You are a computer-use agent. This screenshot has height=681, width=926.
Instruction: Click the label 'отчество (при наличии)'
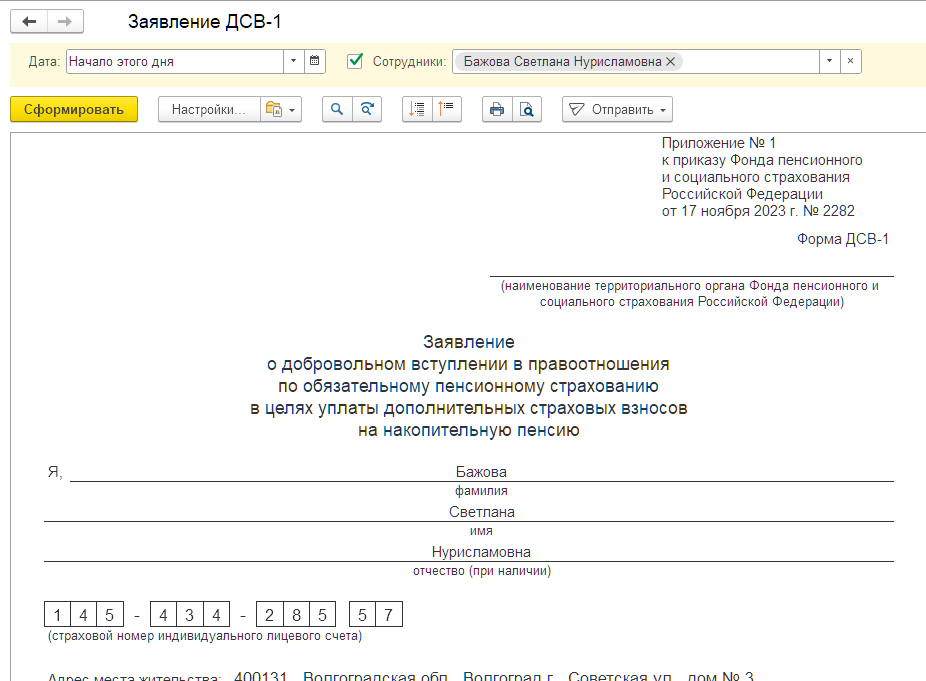click(x=482, y=571)
